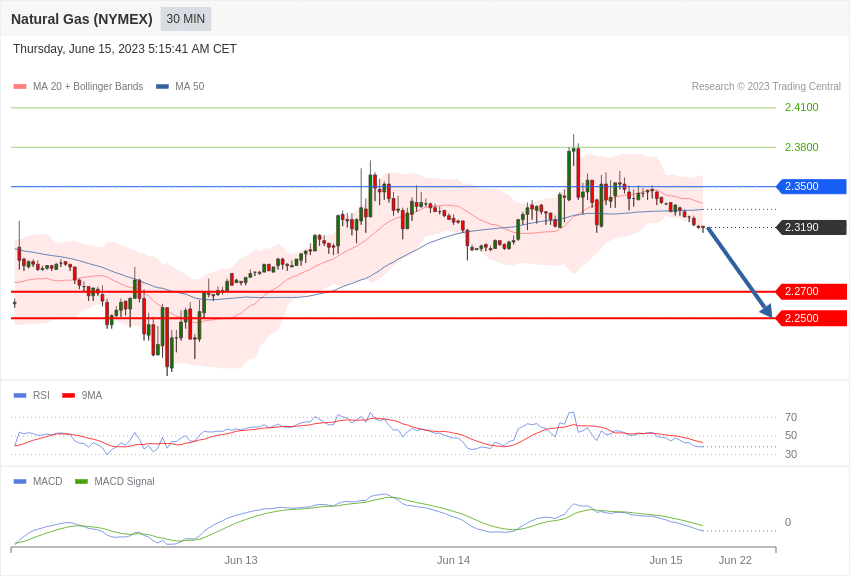Click the MACD legend label
The image size is (850, 576).
[48, 481]
